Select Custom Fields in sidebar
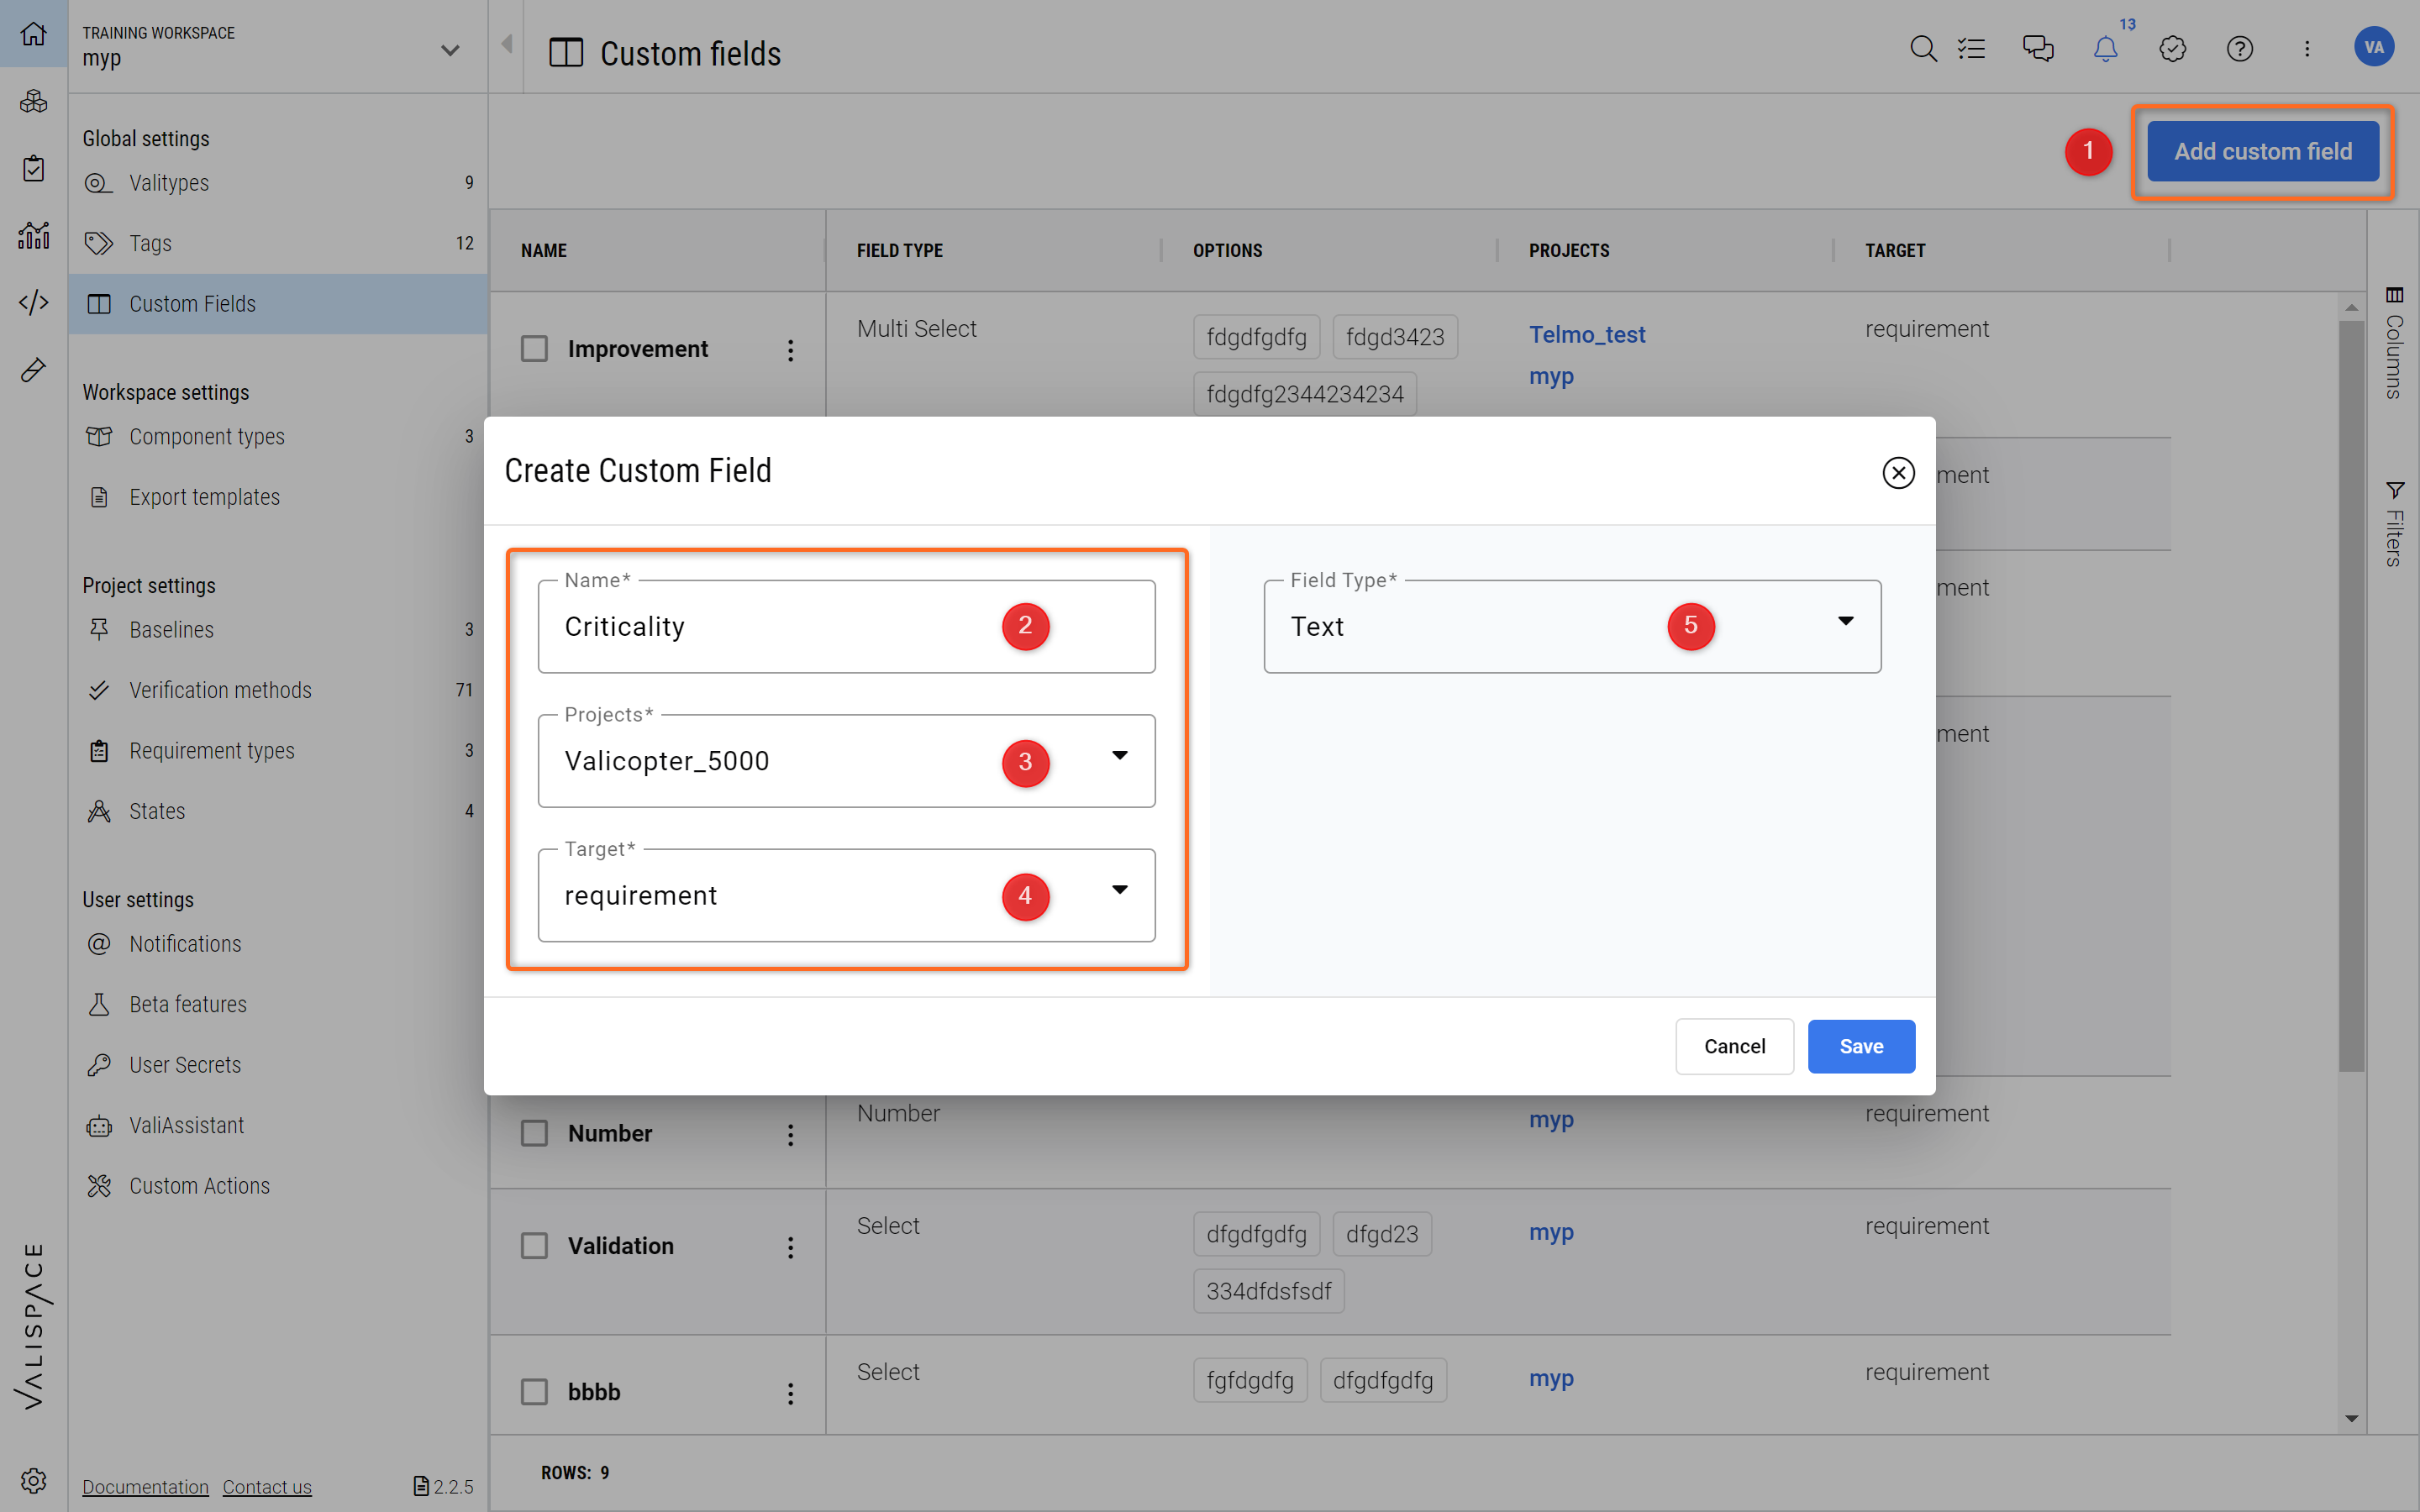This screenshot has height=1512, width=2420. coord(278,304)
